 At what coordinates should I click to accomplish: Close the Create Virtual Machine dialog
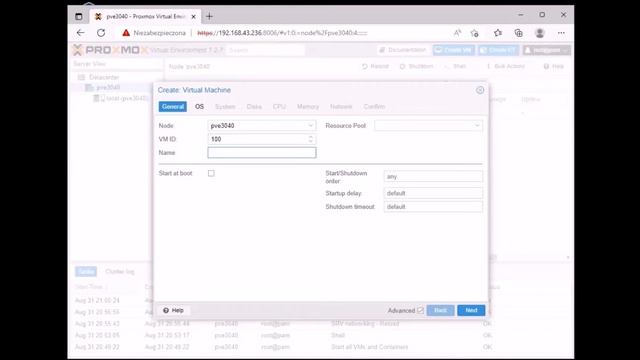click(480, 90)
